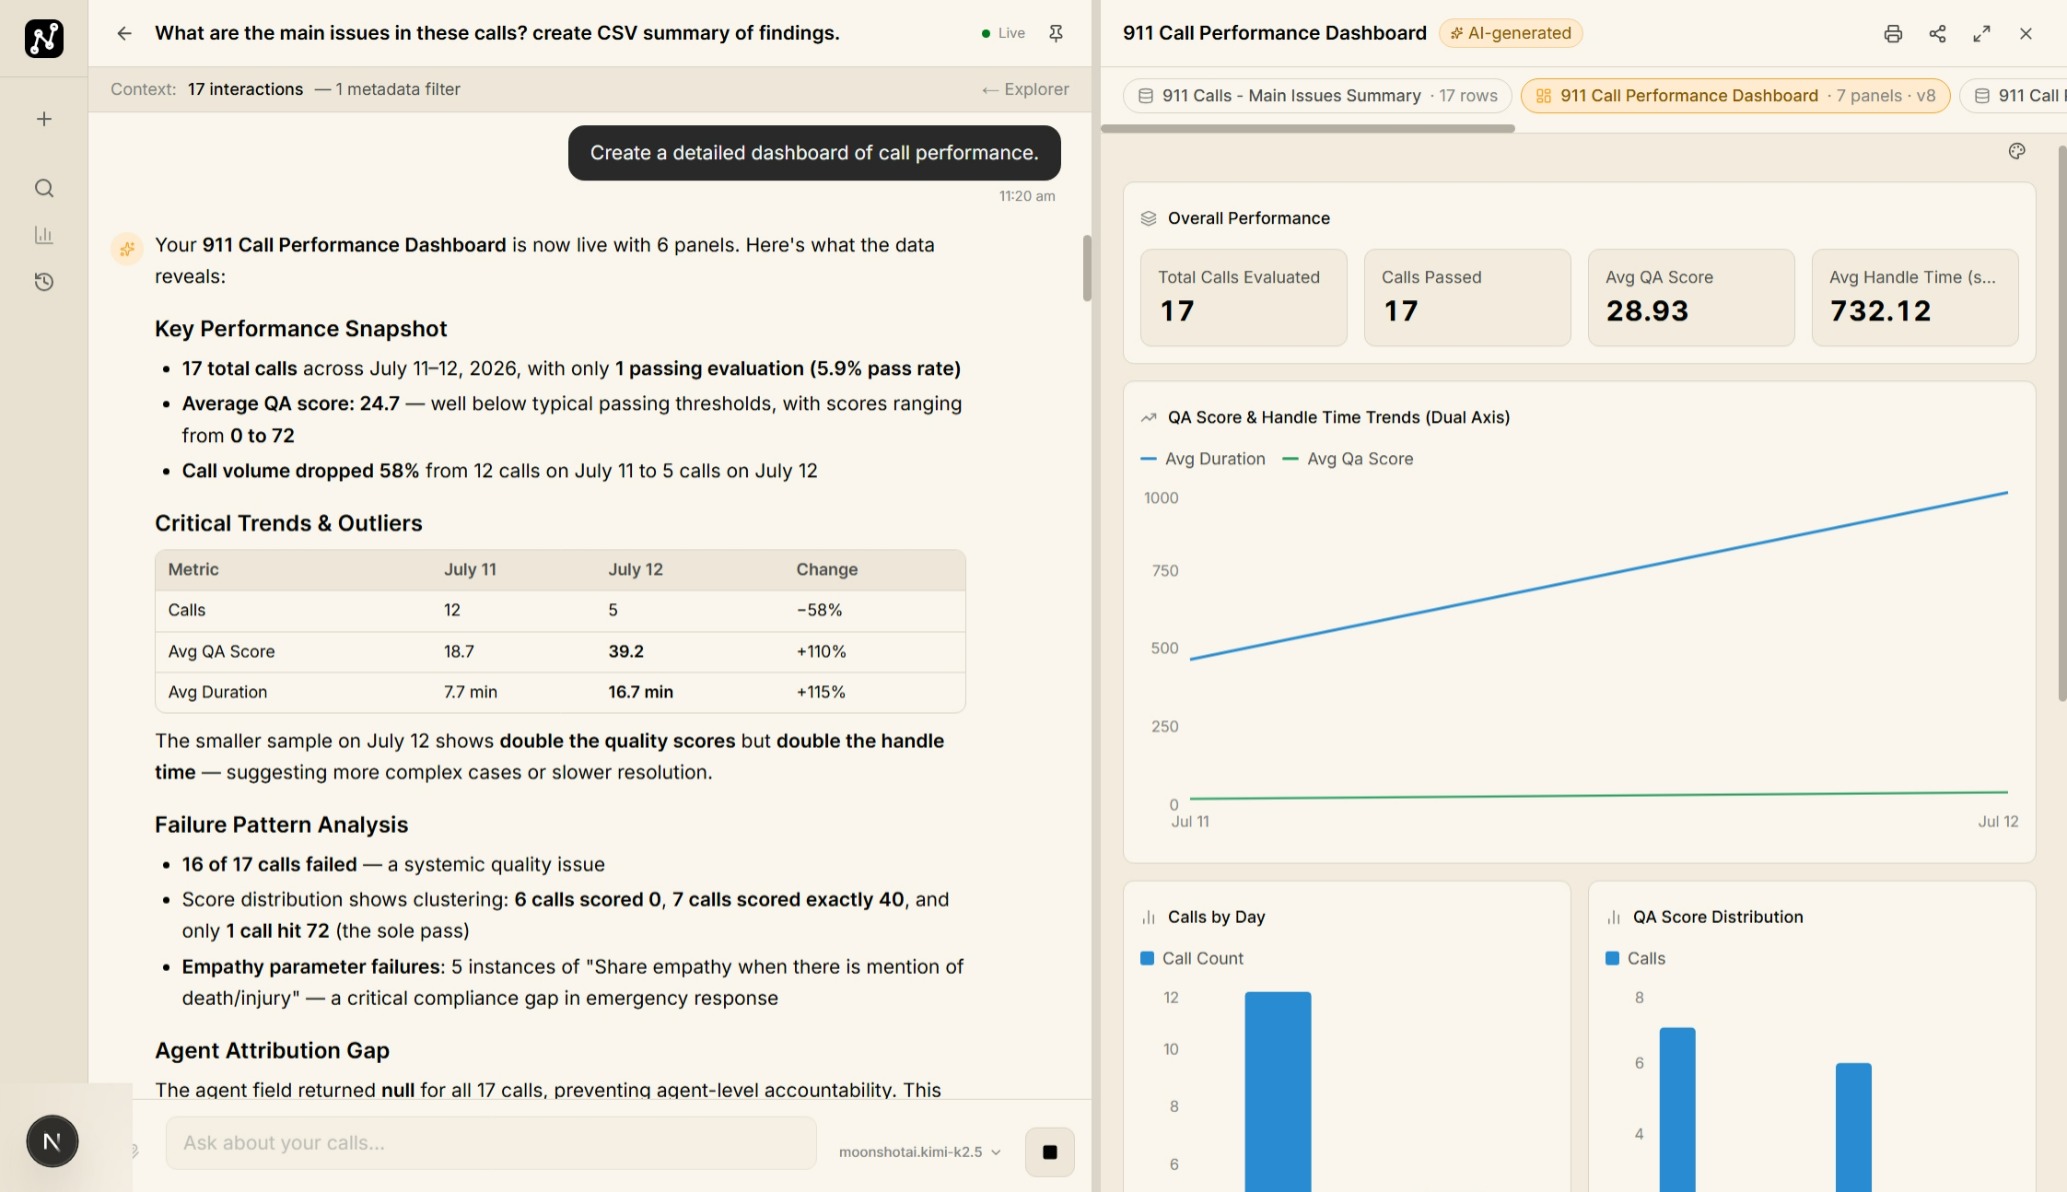The image size is (2067, 1192).
Task: Click the tallest bar in Calls by Day chart
Action: [x=1277, y=1090]
